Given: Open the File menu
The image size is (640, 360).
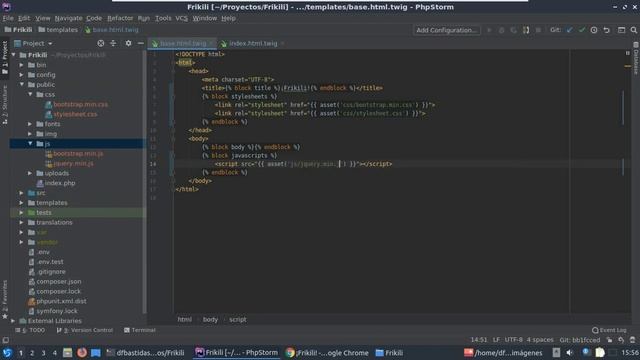Looking at the screenshot, I should click(8, 18).
